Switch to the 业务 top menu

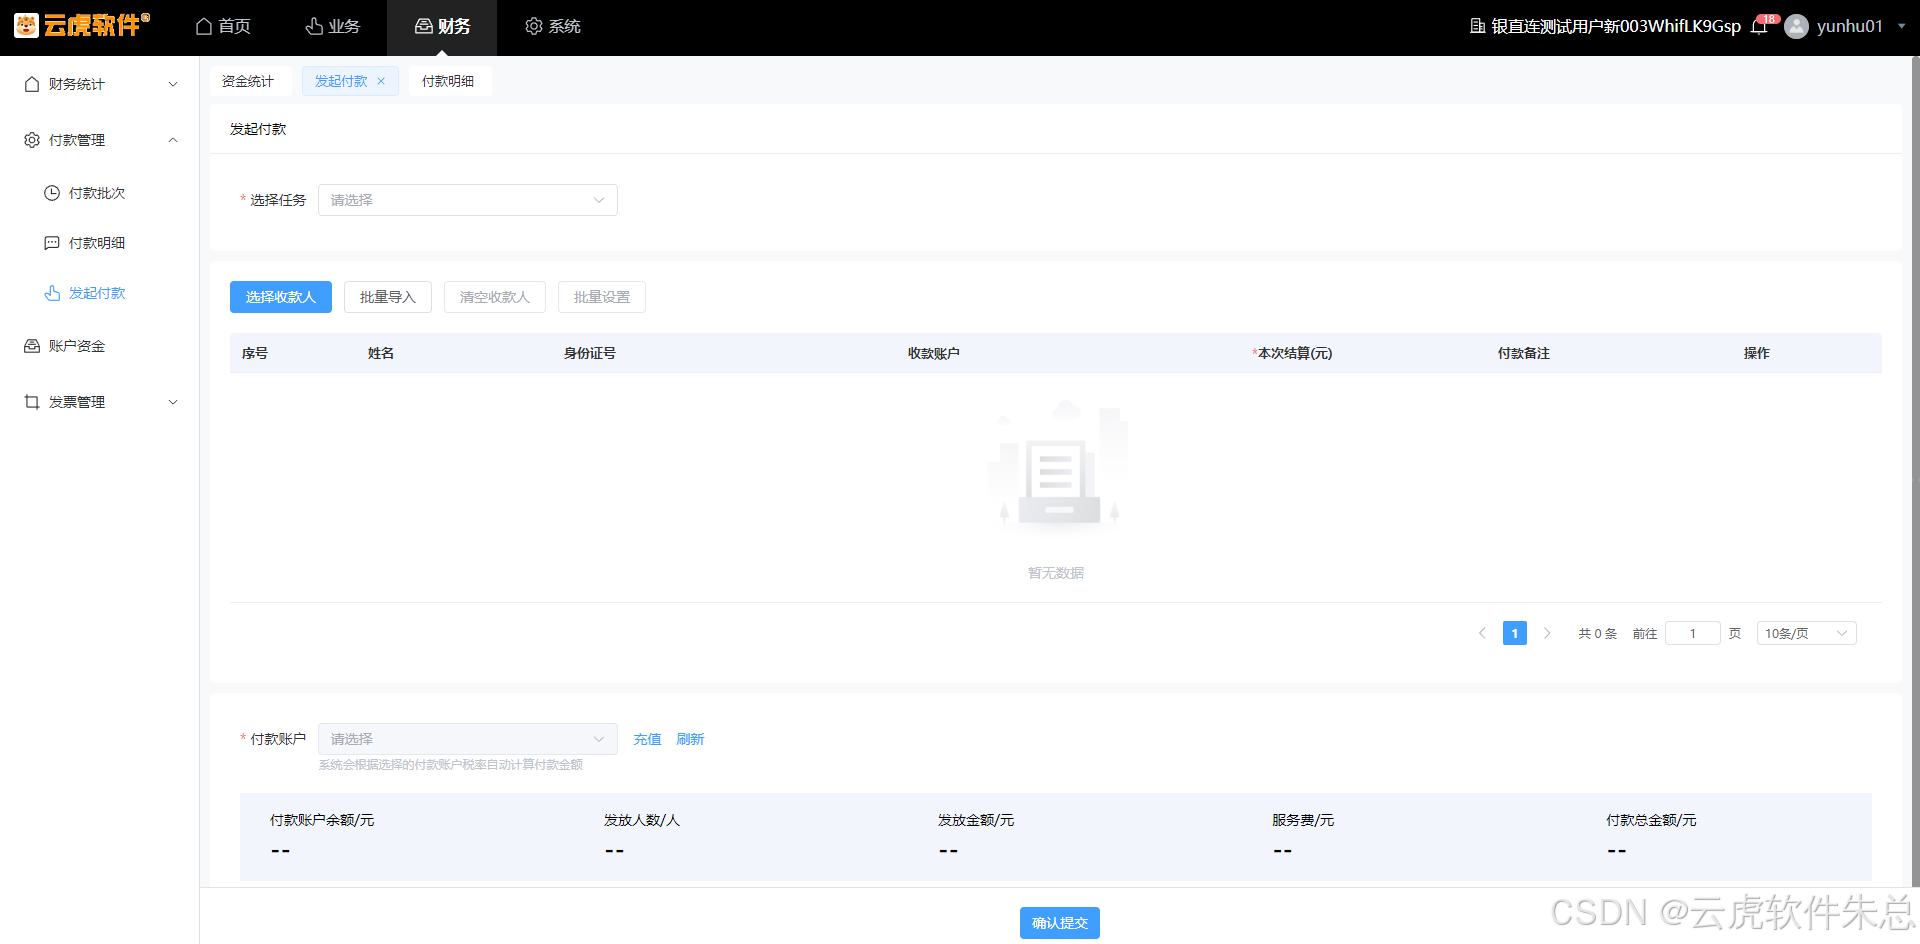coord(333,27)
